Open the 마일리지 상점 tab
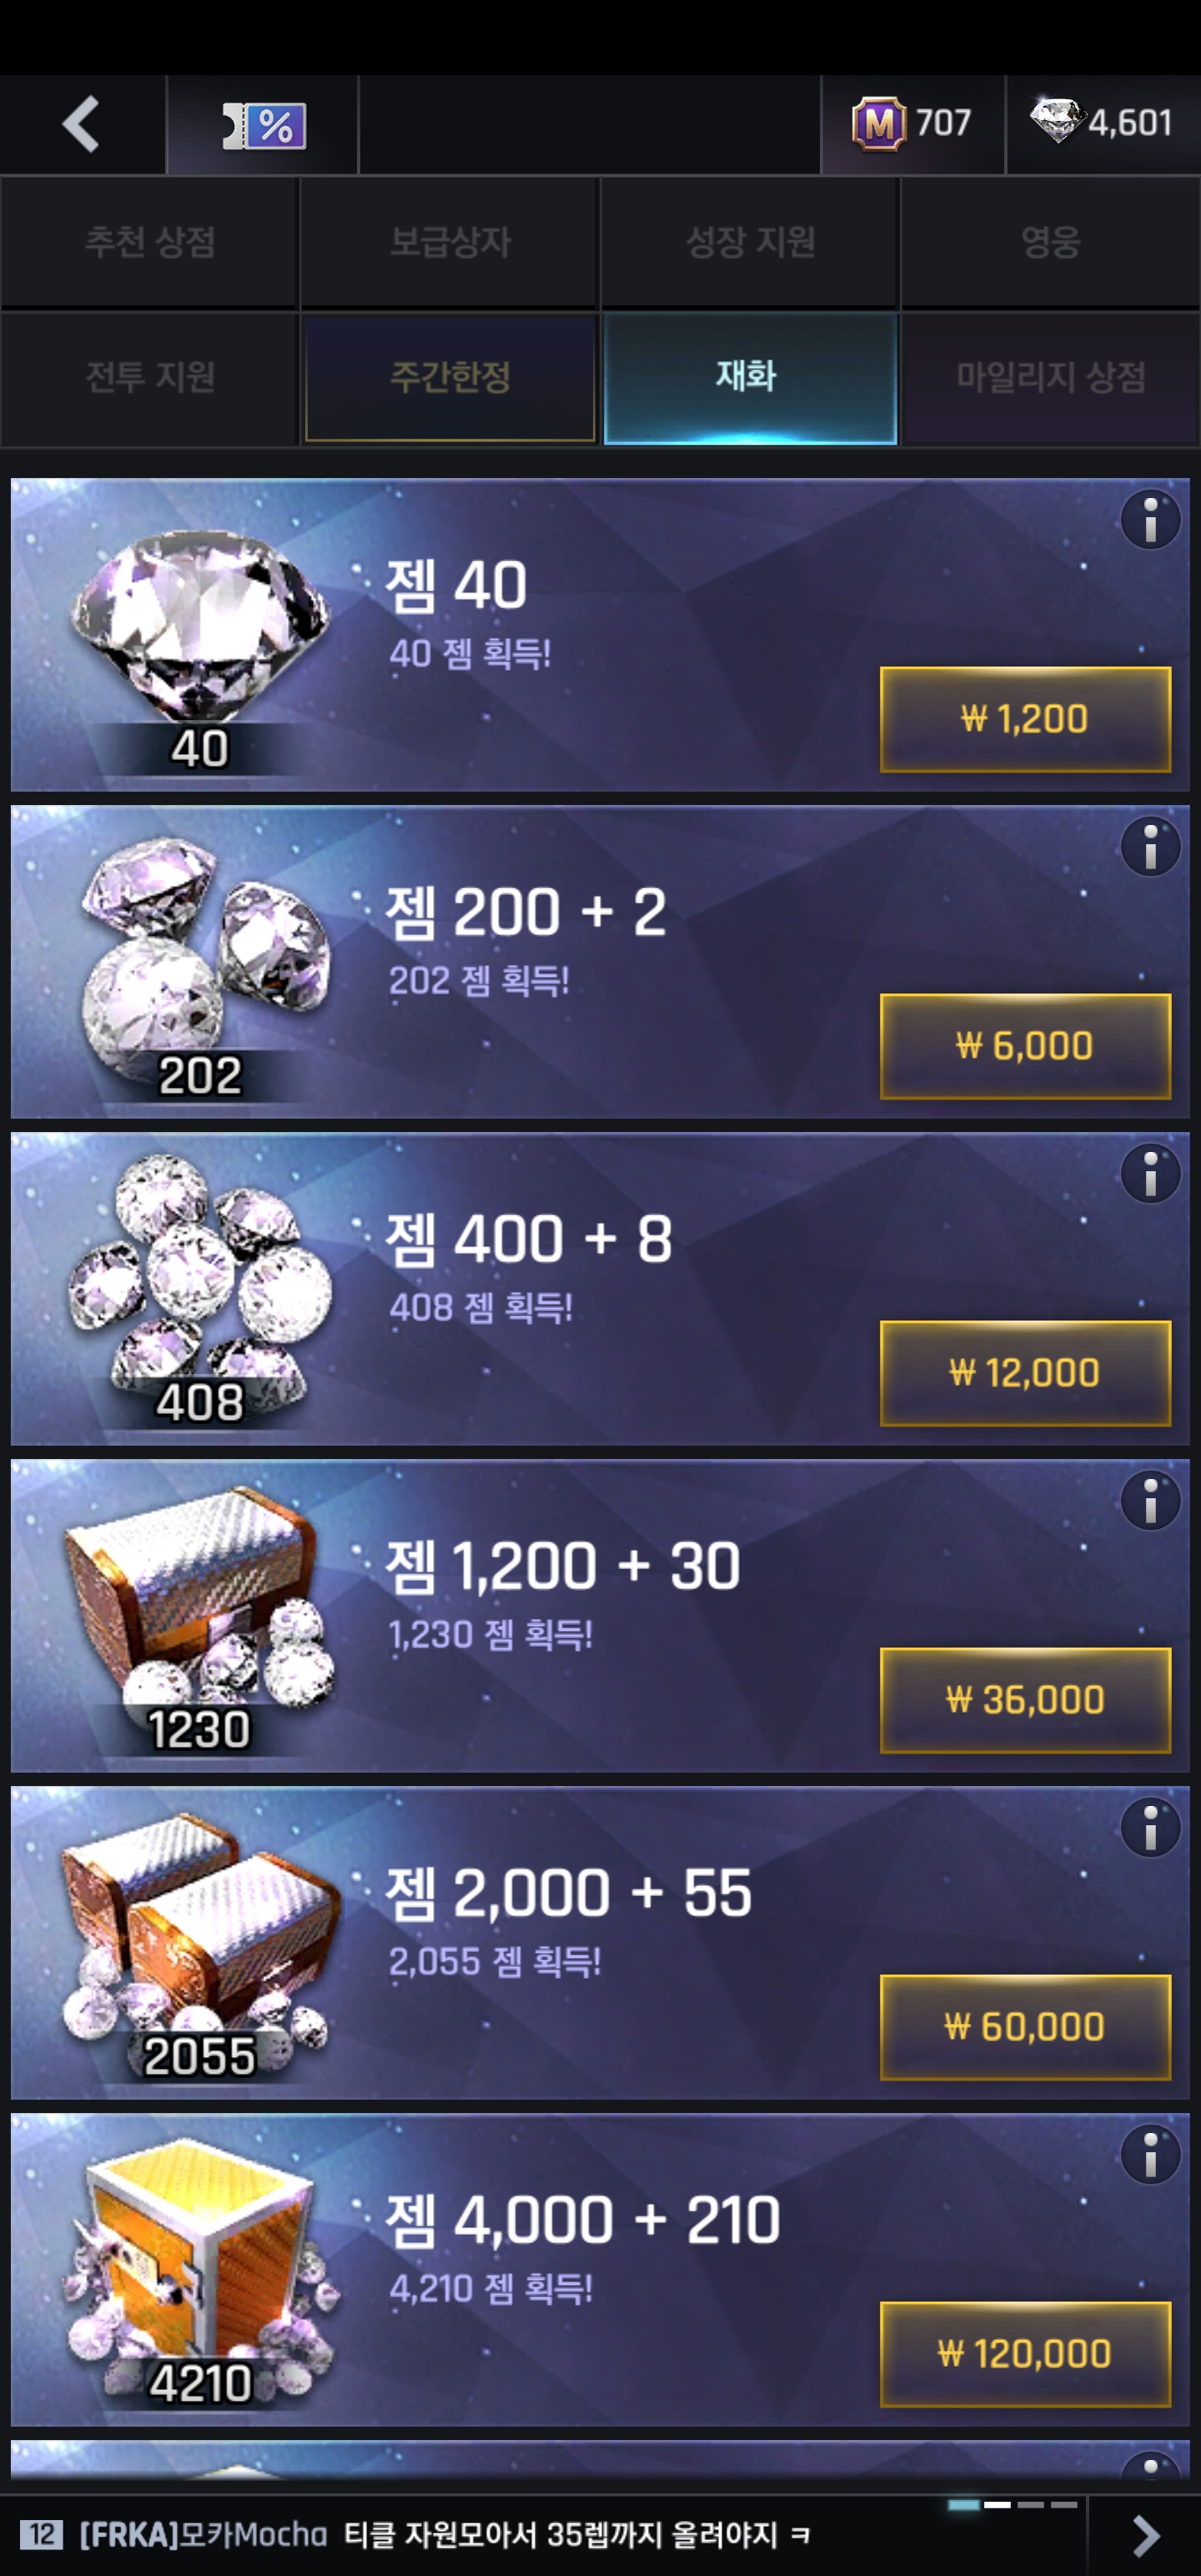 click(1050, 377)
